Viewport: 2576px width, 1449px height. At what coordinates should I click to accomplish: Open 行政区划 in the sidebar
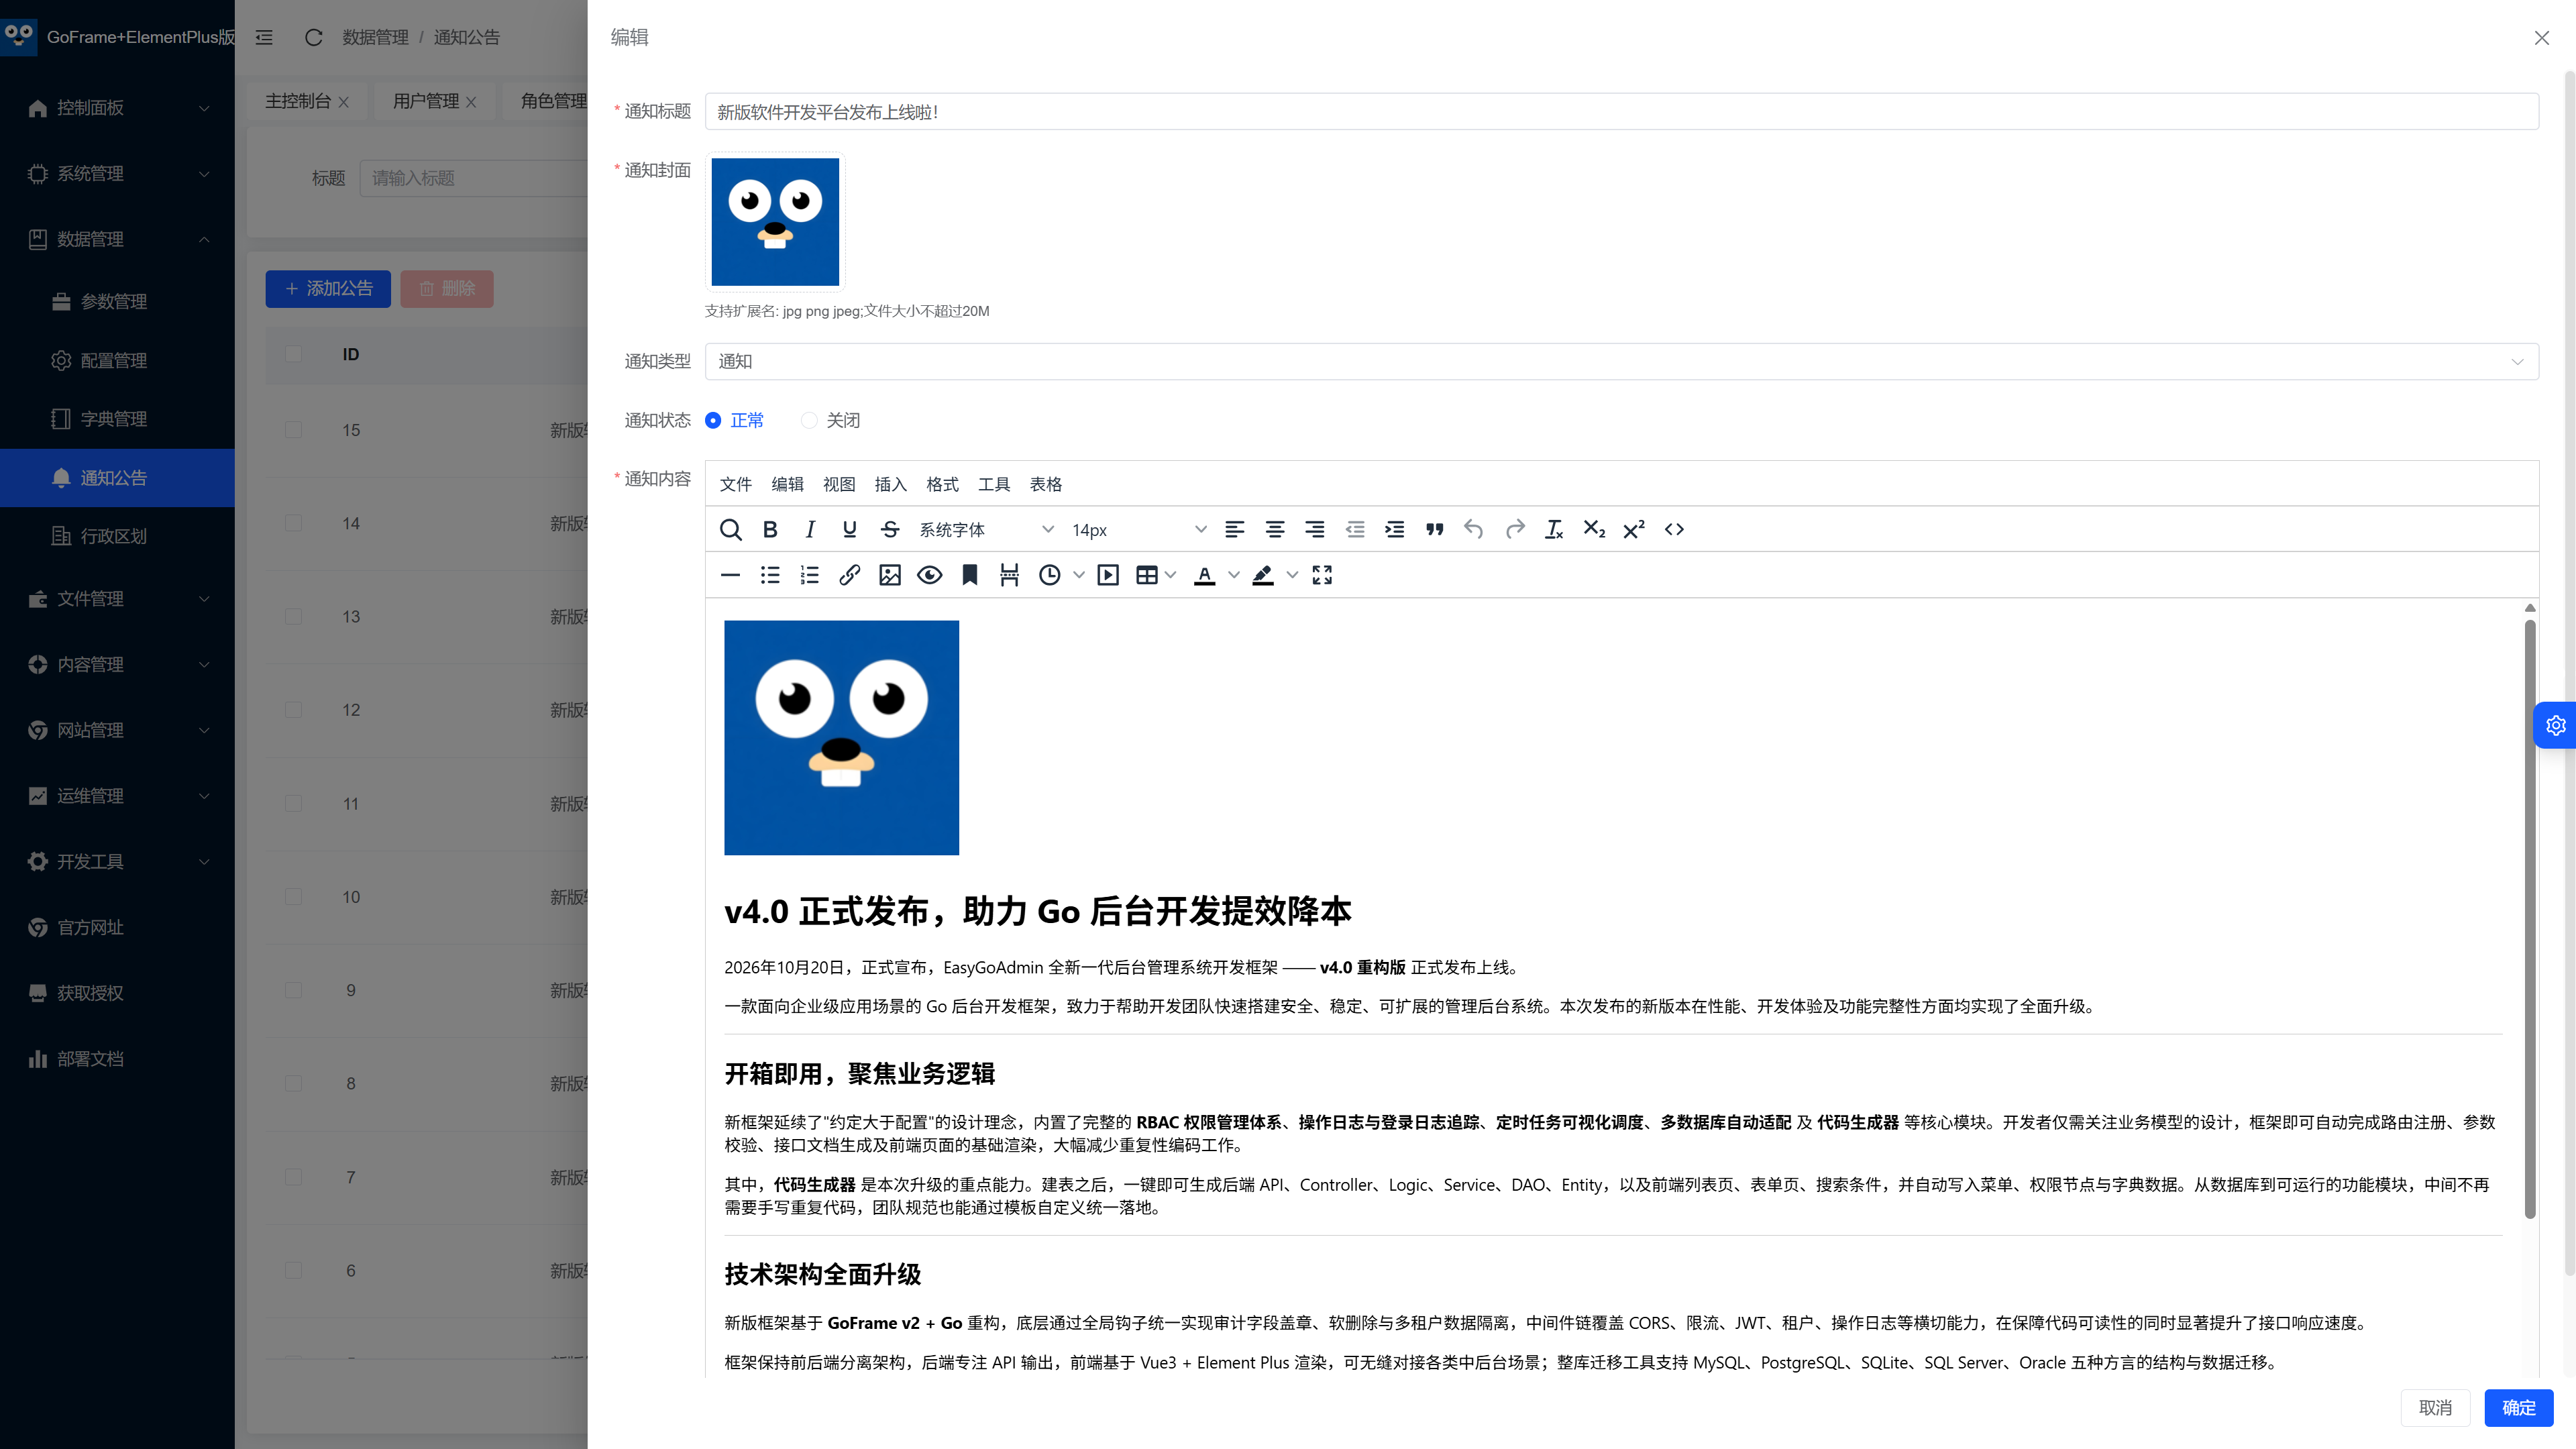(118, 537)
